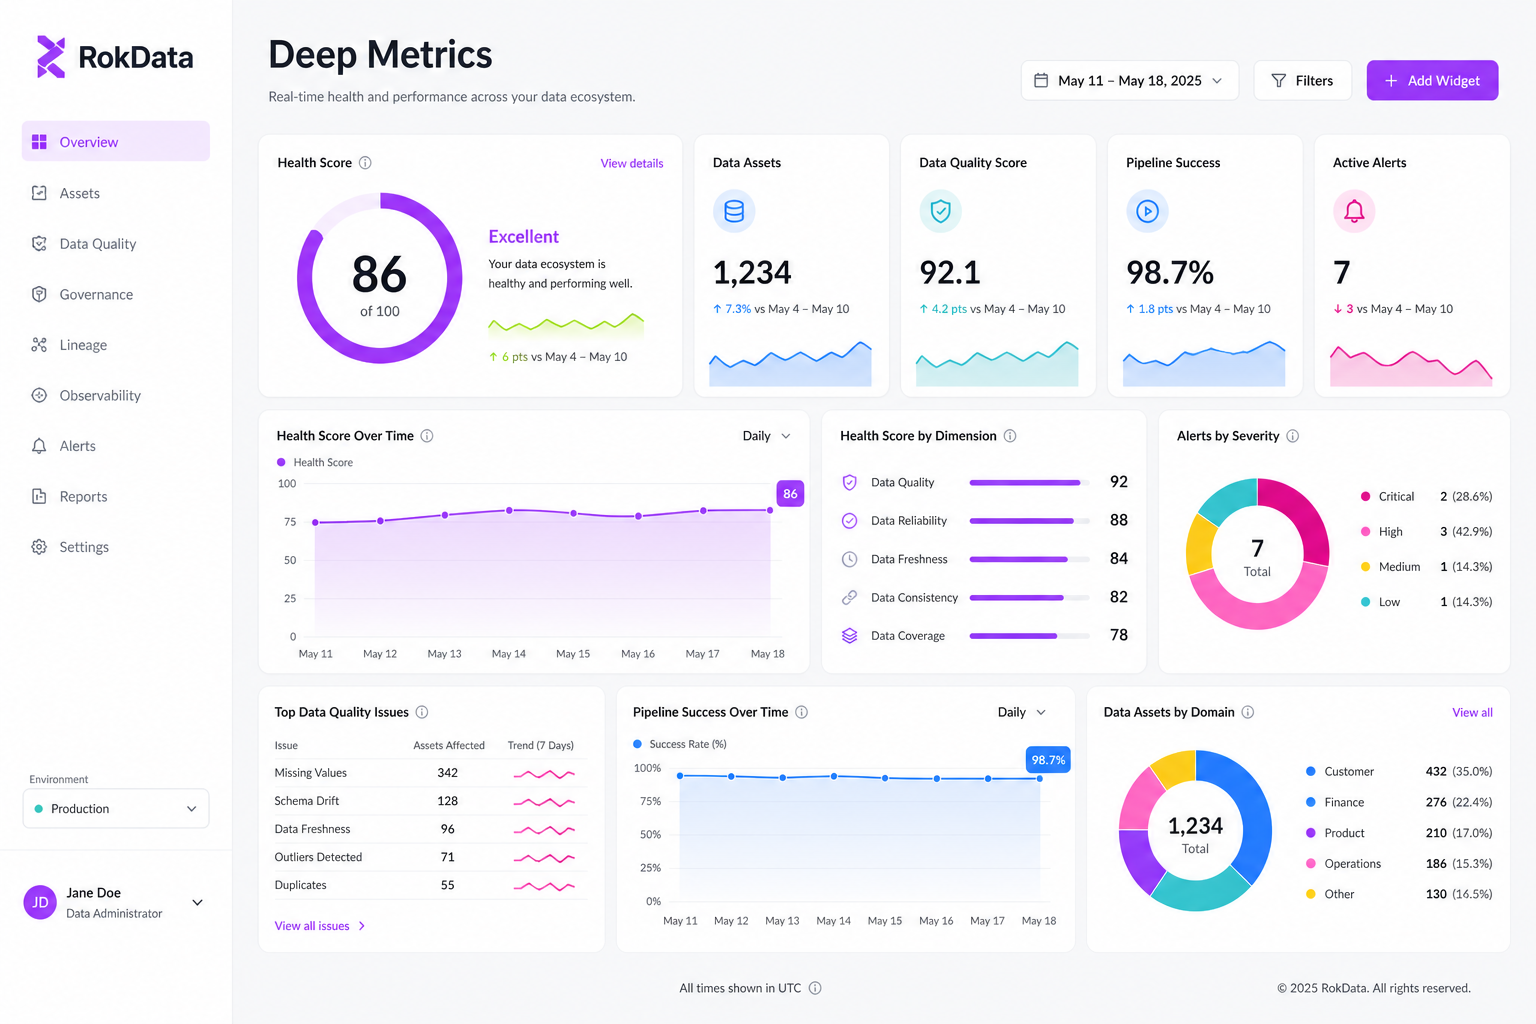Open Daily dropdown in Pipeline Success Over Time
Screen dimensions: 1536x1024
1022,712
